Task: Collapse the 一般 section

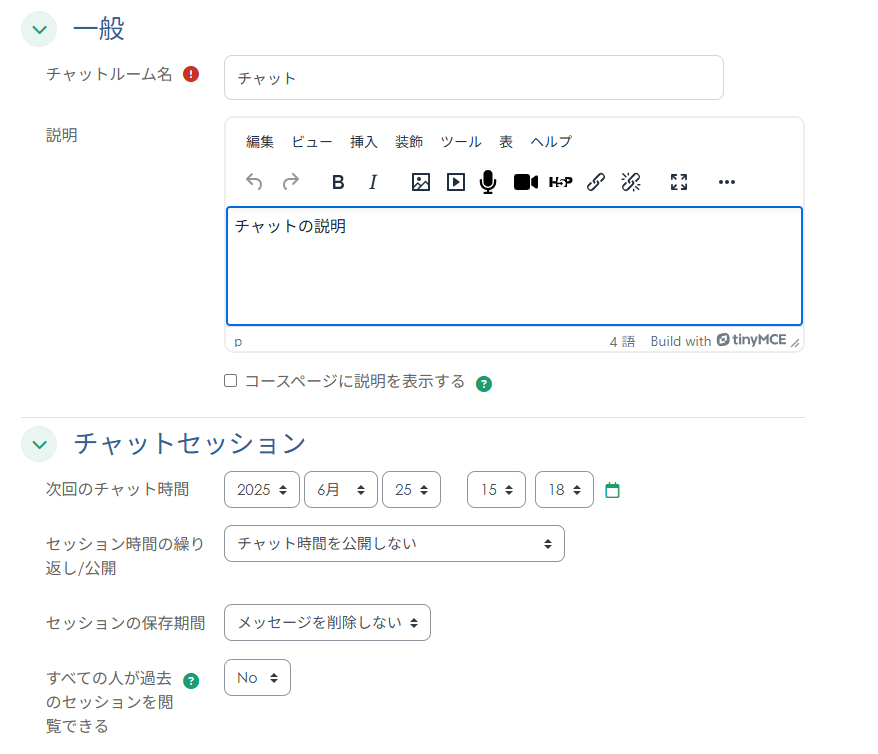Action: coord(38,29)
